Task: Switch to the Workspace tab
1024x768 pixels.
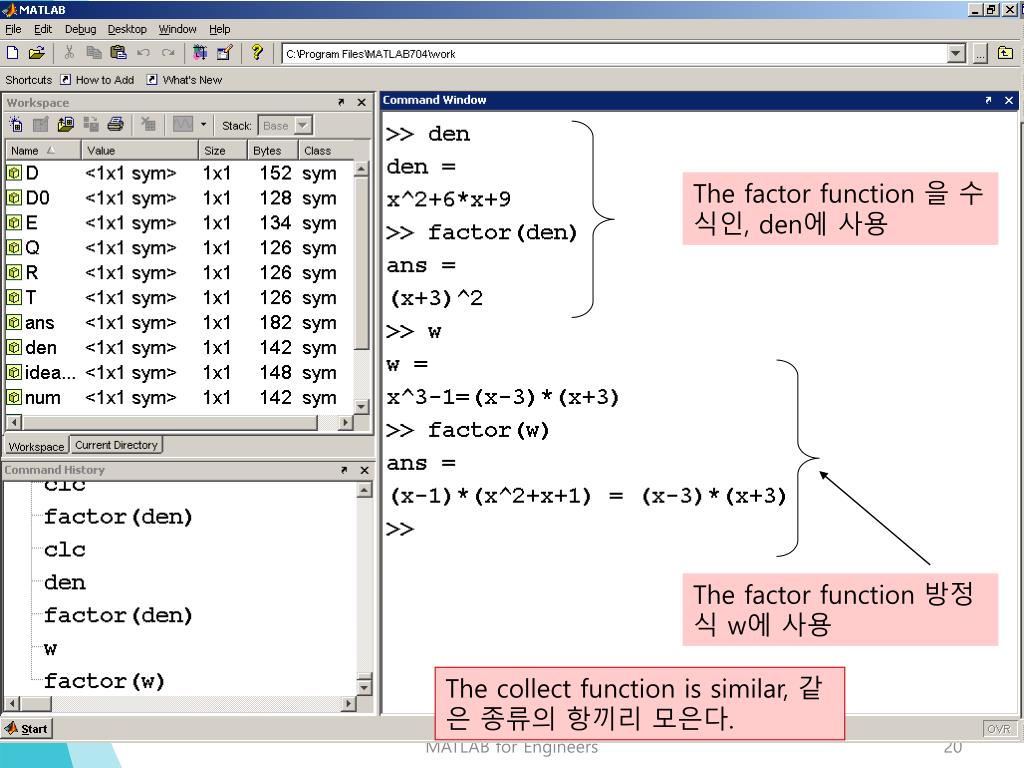Action: tap(36, 447)
